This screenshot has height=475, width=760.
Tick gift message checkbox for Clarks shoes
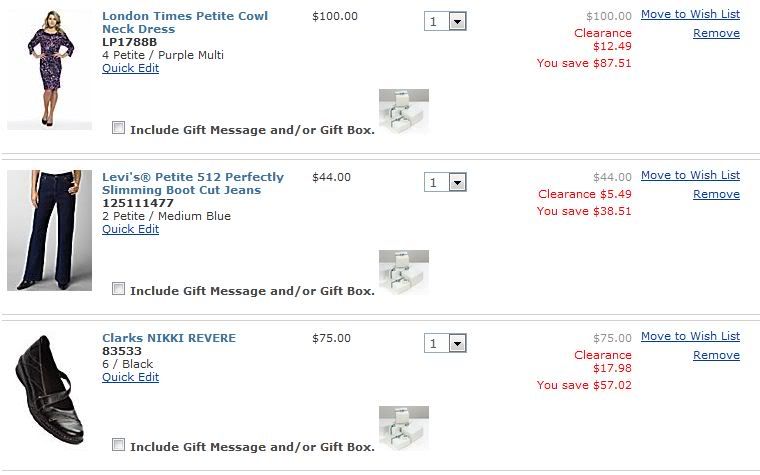click(119, 445)
